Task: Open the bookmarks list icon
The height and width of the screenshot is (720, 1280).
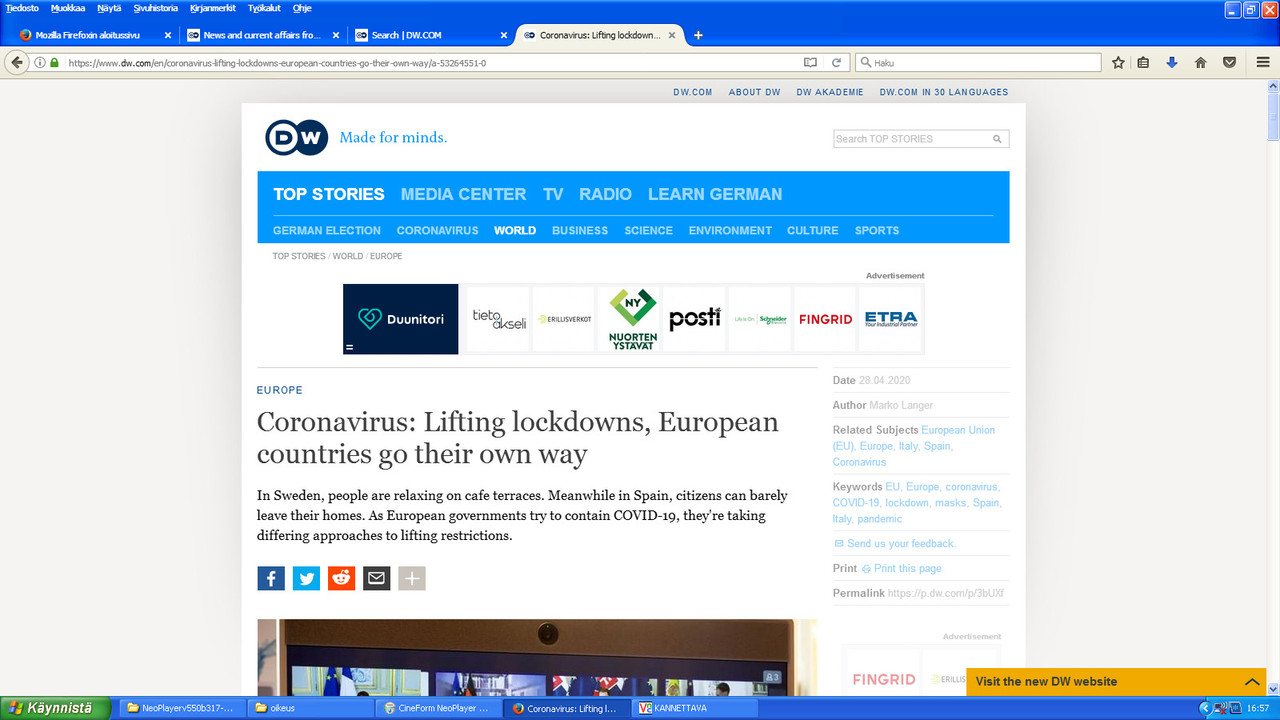Action: (x=1143, y=62)
